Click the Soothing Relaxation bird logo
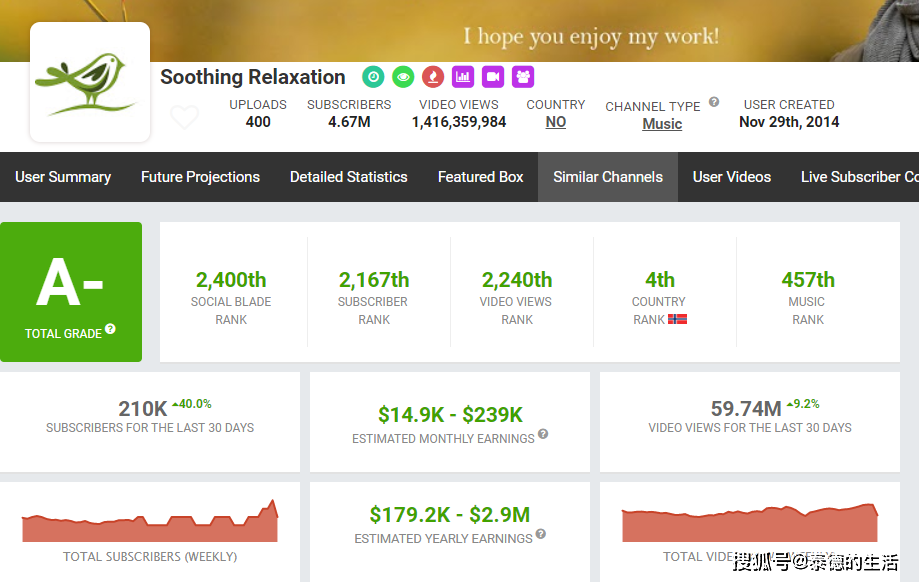919x582 pixels. tap(90, 82)
